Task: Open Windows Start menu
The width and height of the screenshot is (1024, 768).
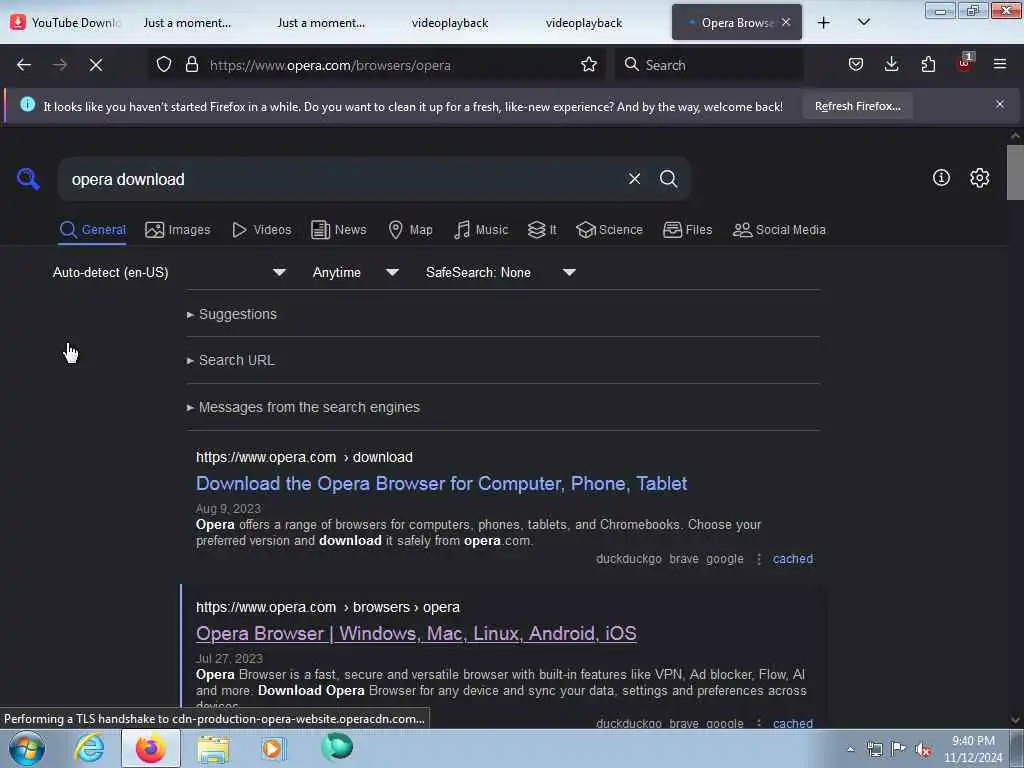Action: pyautogui.click(x=27, y=748)
